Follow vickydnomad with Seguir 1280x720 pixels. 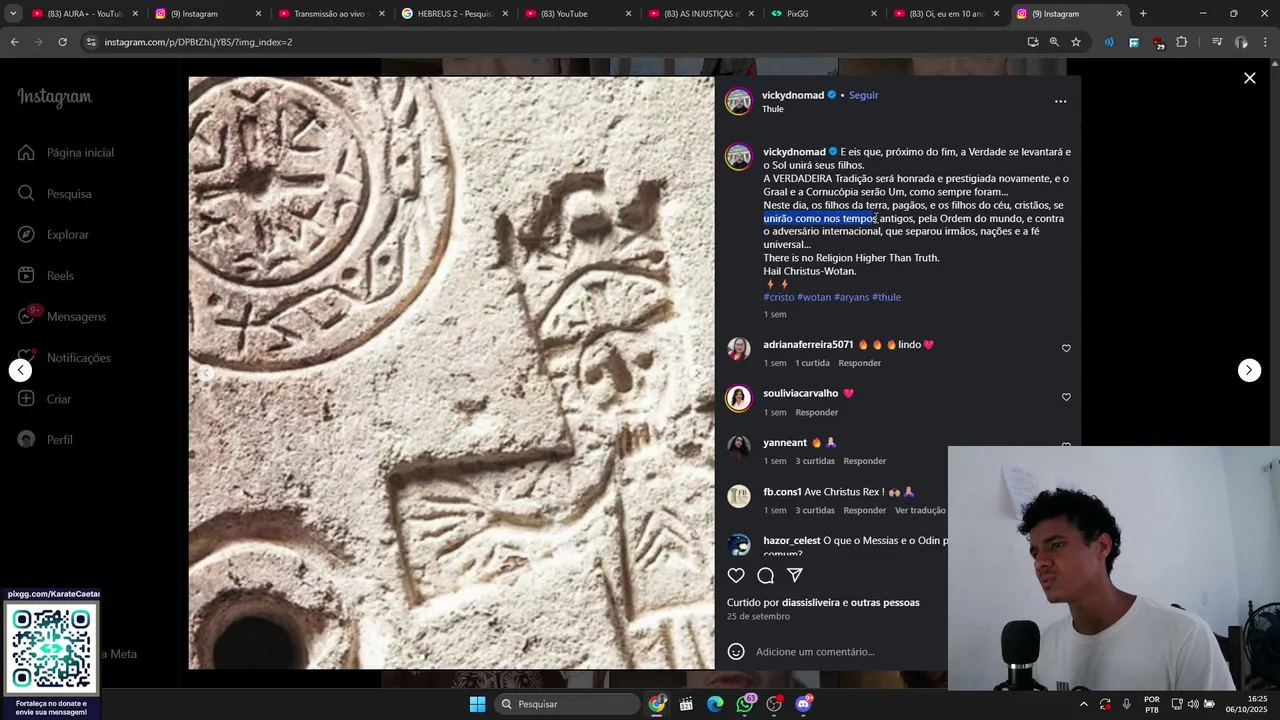tap(863, 95)
